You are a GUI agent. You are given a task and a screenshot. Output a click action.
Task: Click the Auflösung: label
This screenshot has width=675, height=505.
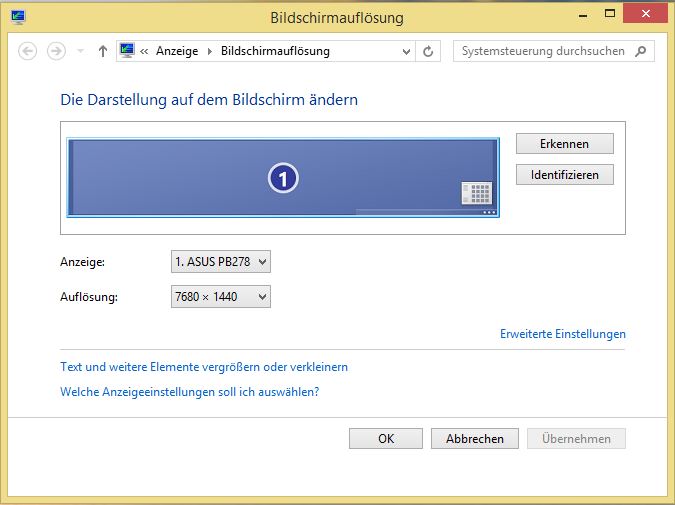pyautogui.click(x=89, y=297)
